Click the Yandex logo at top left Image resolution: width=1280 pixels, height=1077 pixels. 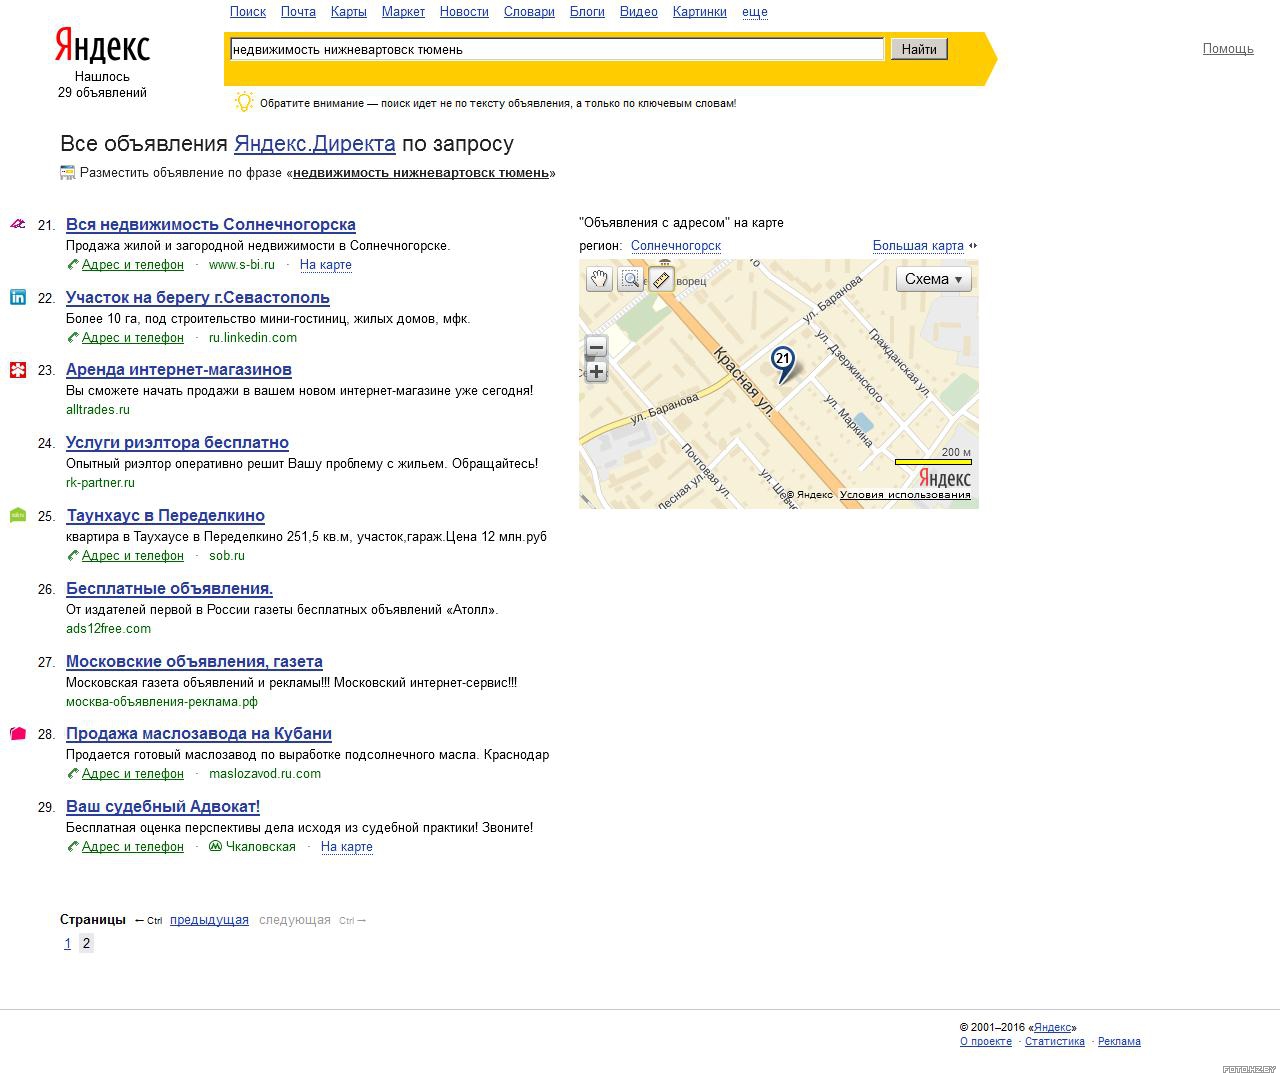pos(102,46)
